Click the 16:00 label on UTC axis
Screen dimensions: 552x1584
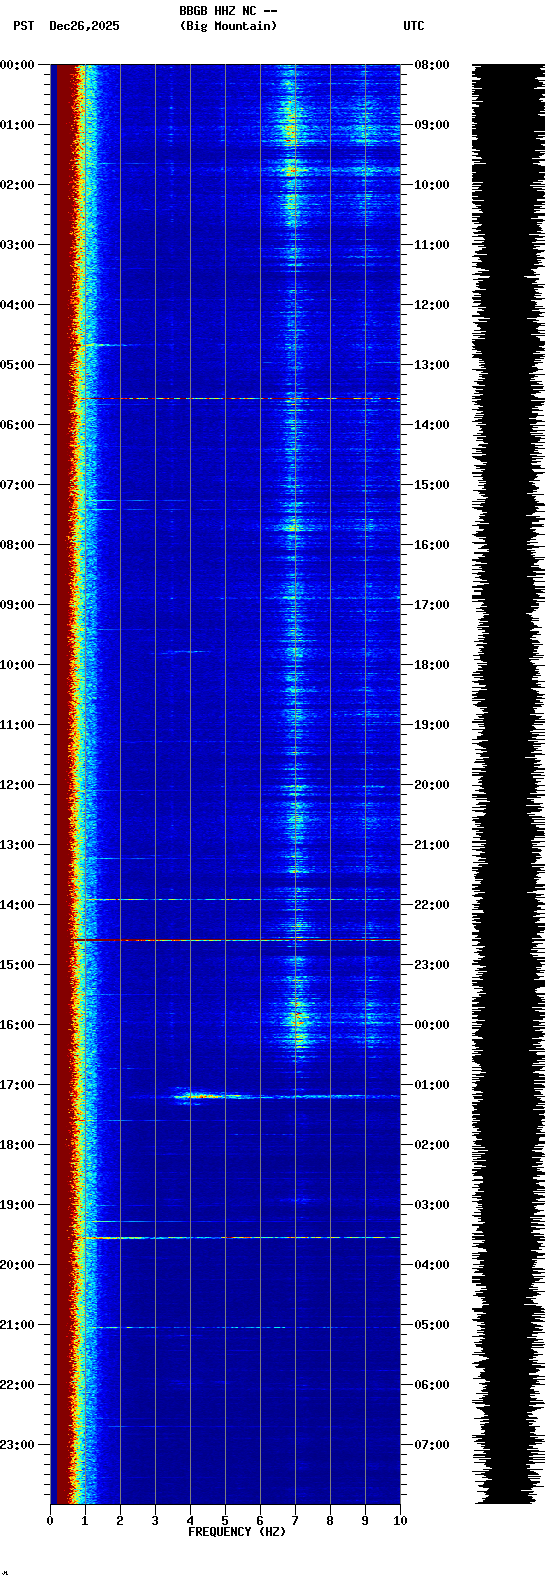tap(431, 545)
